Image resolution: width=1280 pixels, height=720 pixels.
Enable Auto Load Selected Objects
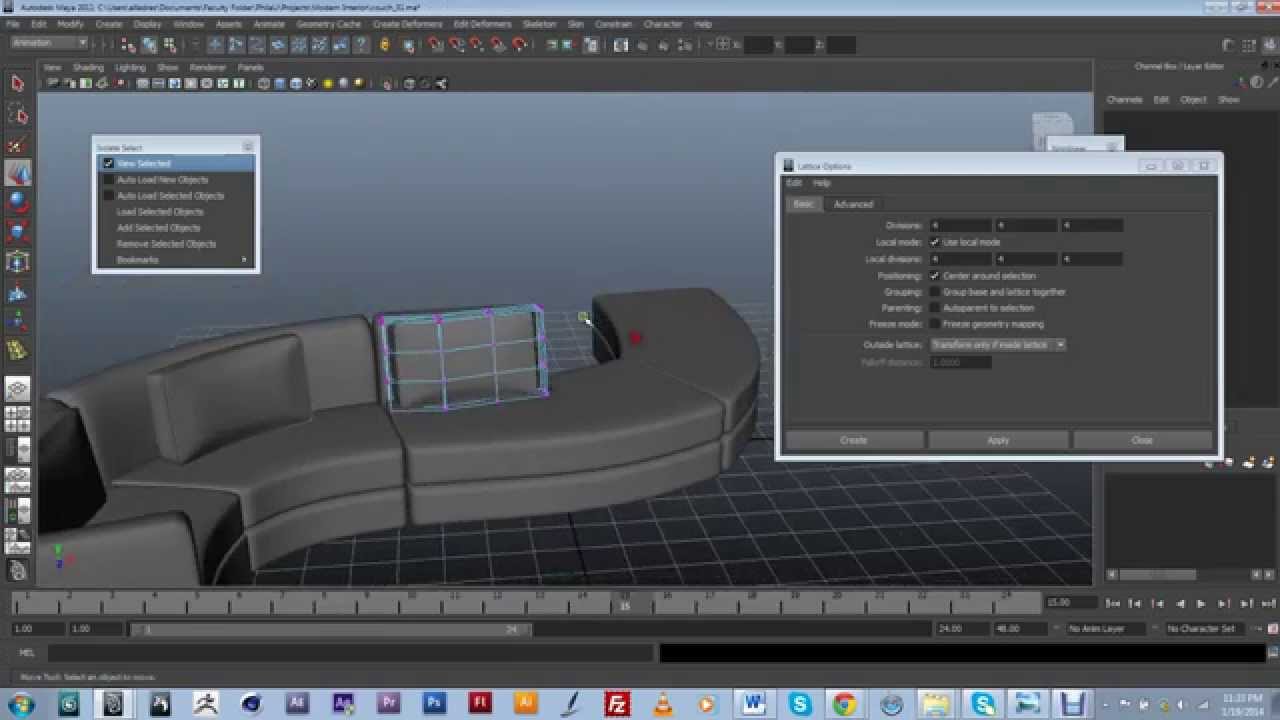(109, 196)
